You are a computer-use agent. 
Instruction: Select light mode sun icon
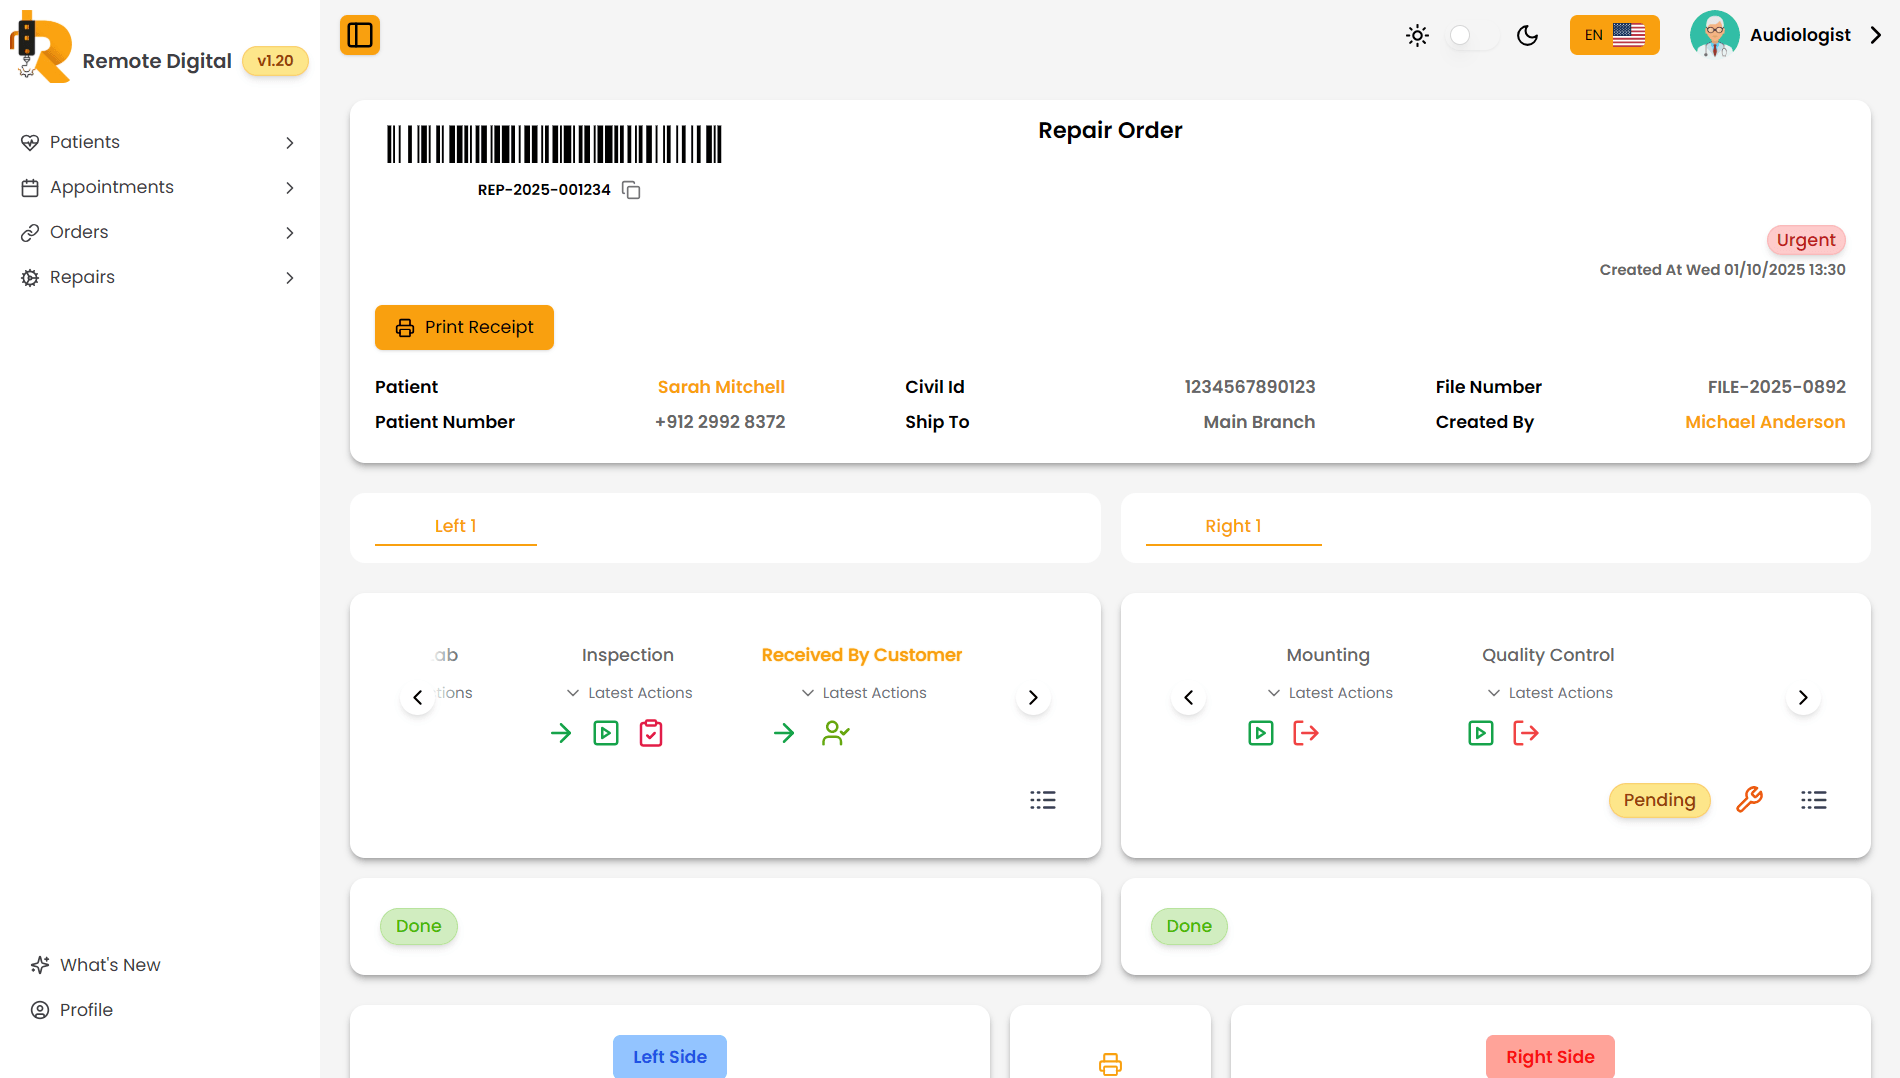[x=1417, y=36]
